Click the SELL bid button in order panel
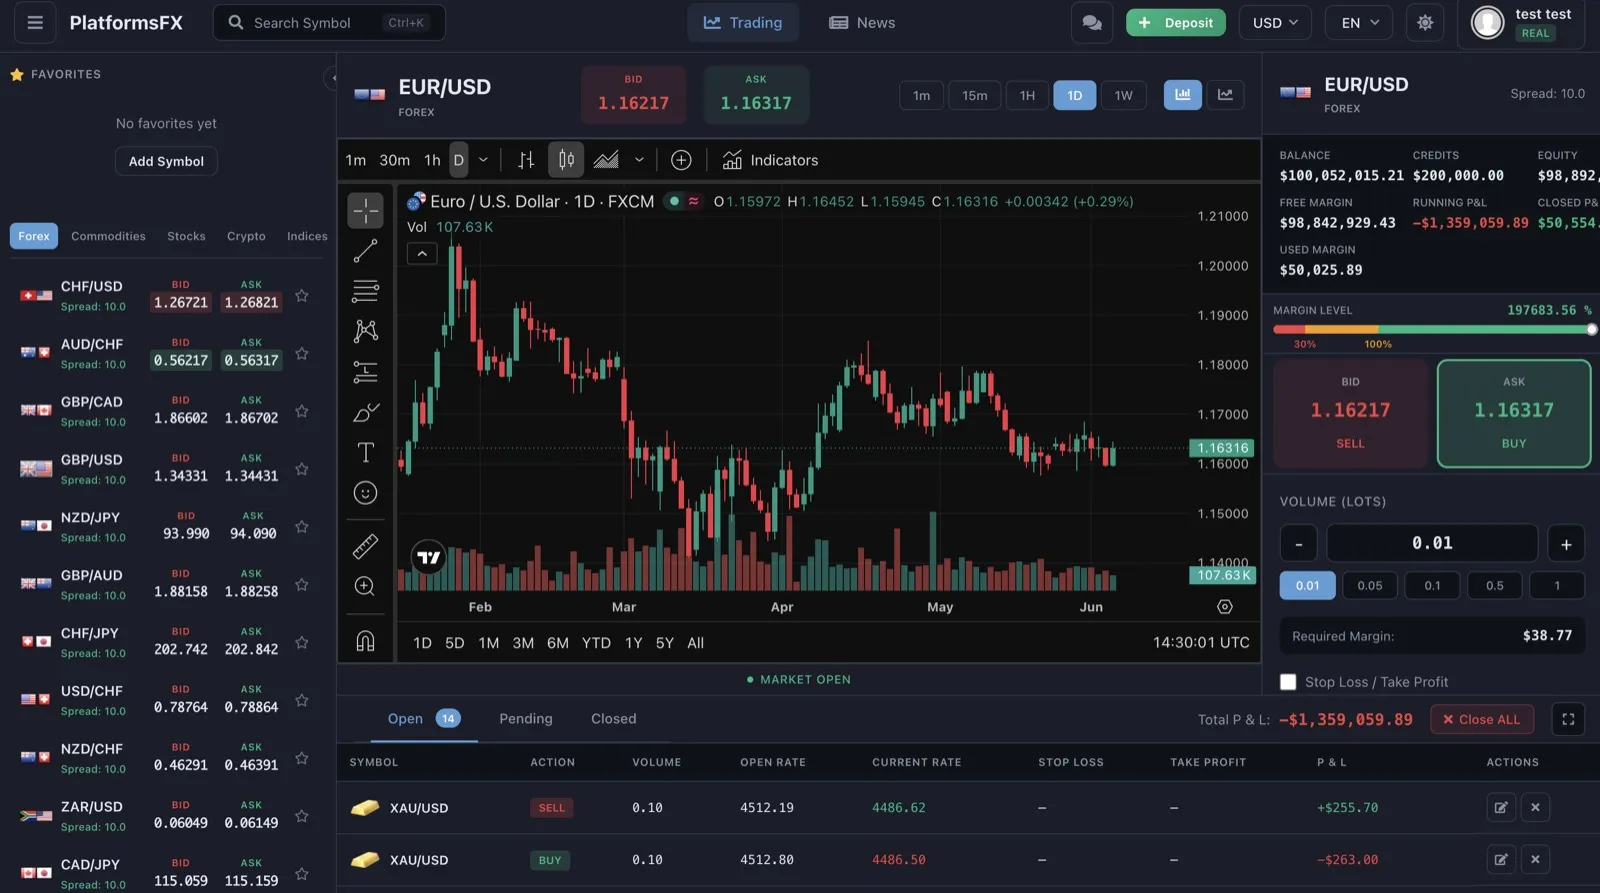 [1350, 413]
